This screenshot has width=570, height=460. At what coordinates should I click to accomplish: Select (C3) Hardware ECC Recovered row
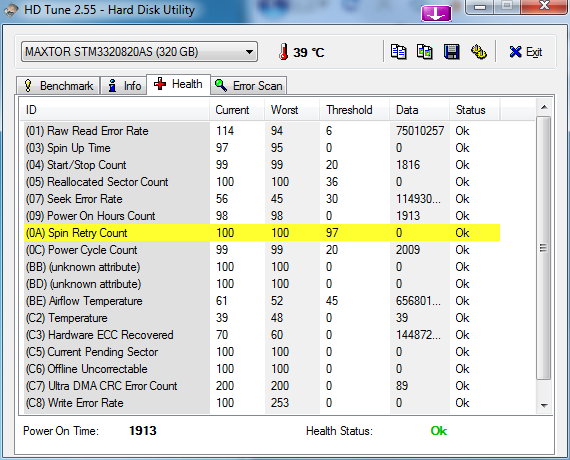pyautogui.click(x=262, y=335)
